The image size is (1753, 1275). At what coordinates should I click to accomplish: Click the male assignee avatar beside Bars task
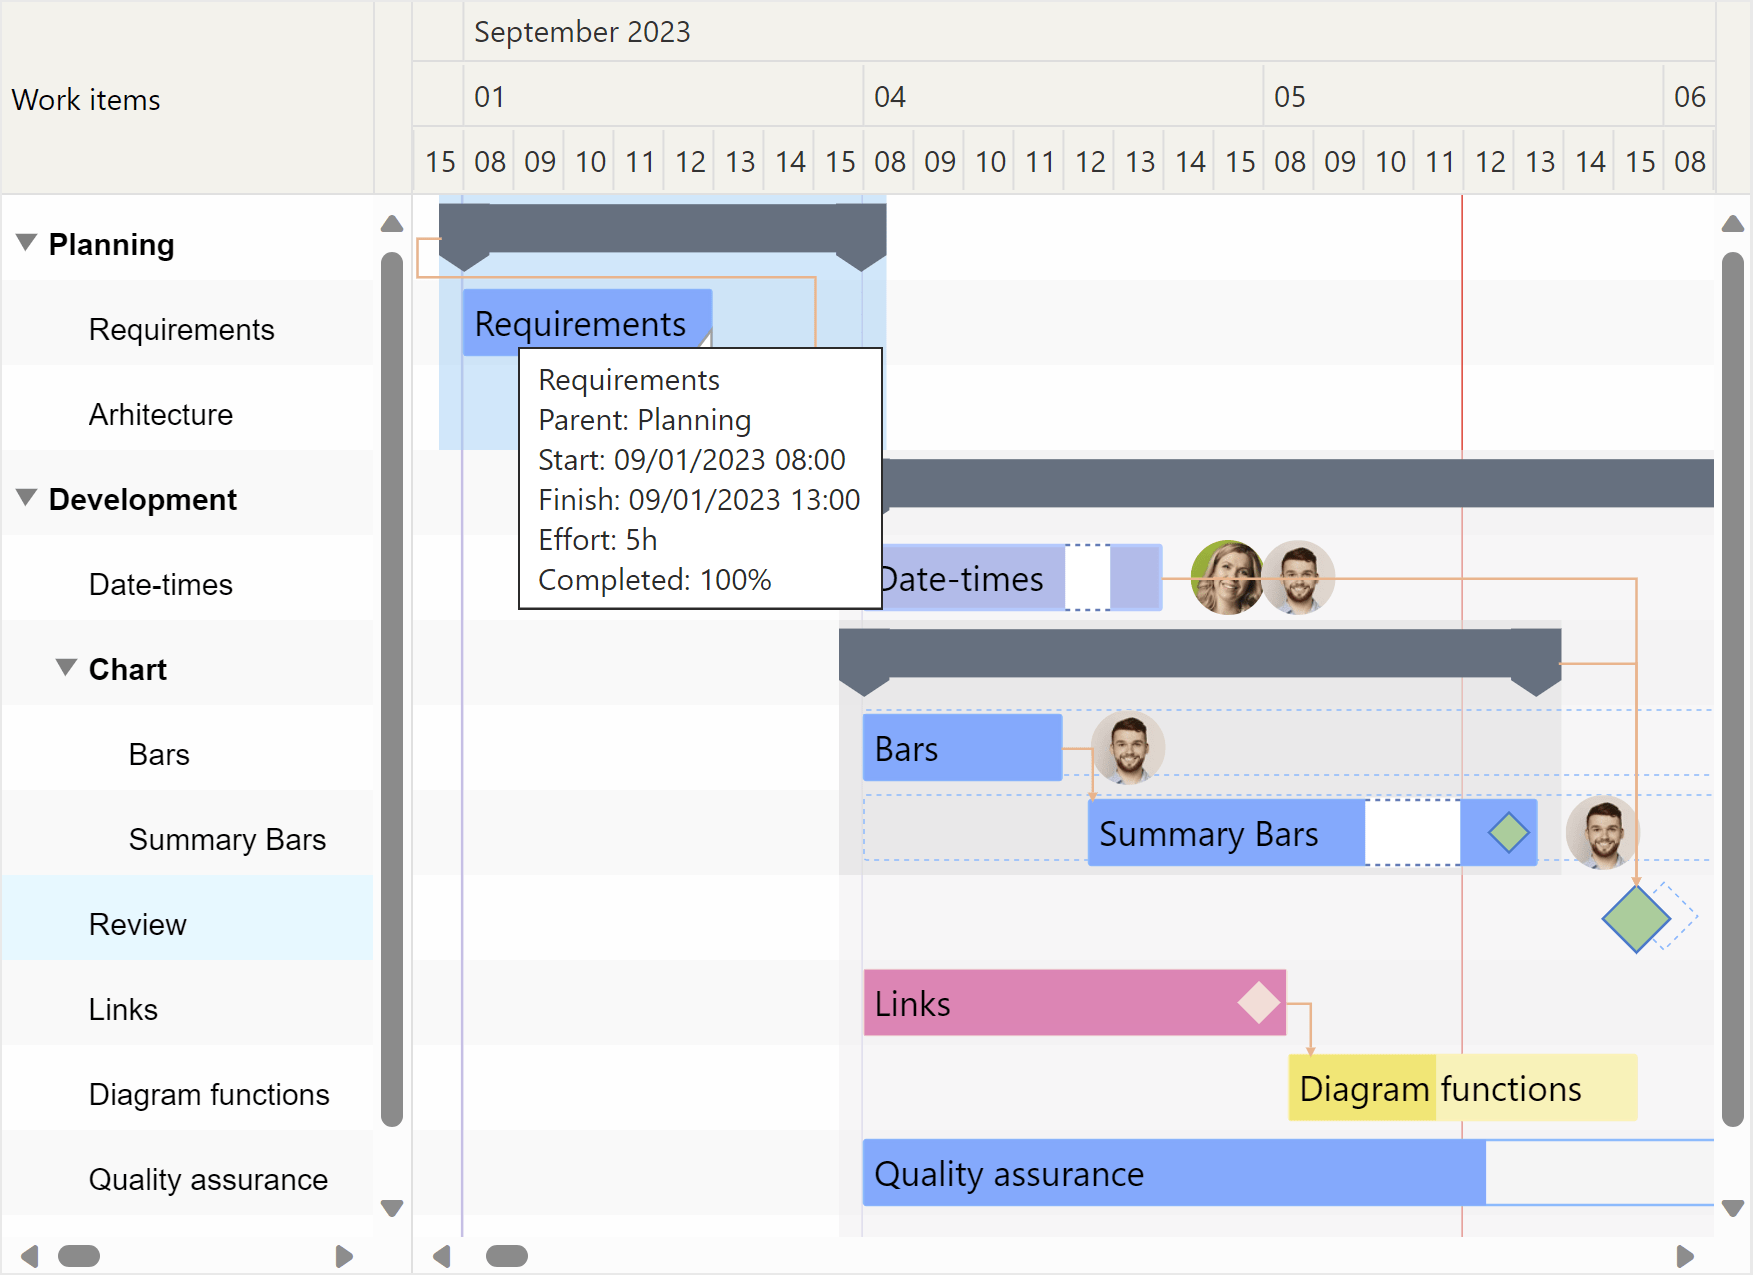tap(1128, 748)
